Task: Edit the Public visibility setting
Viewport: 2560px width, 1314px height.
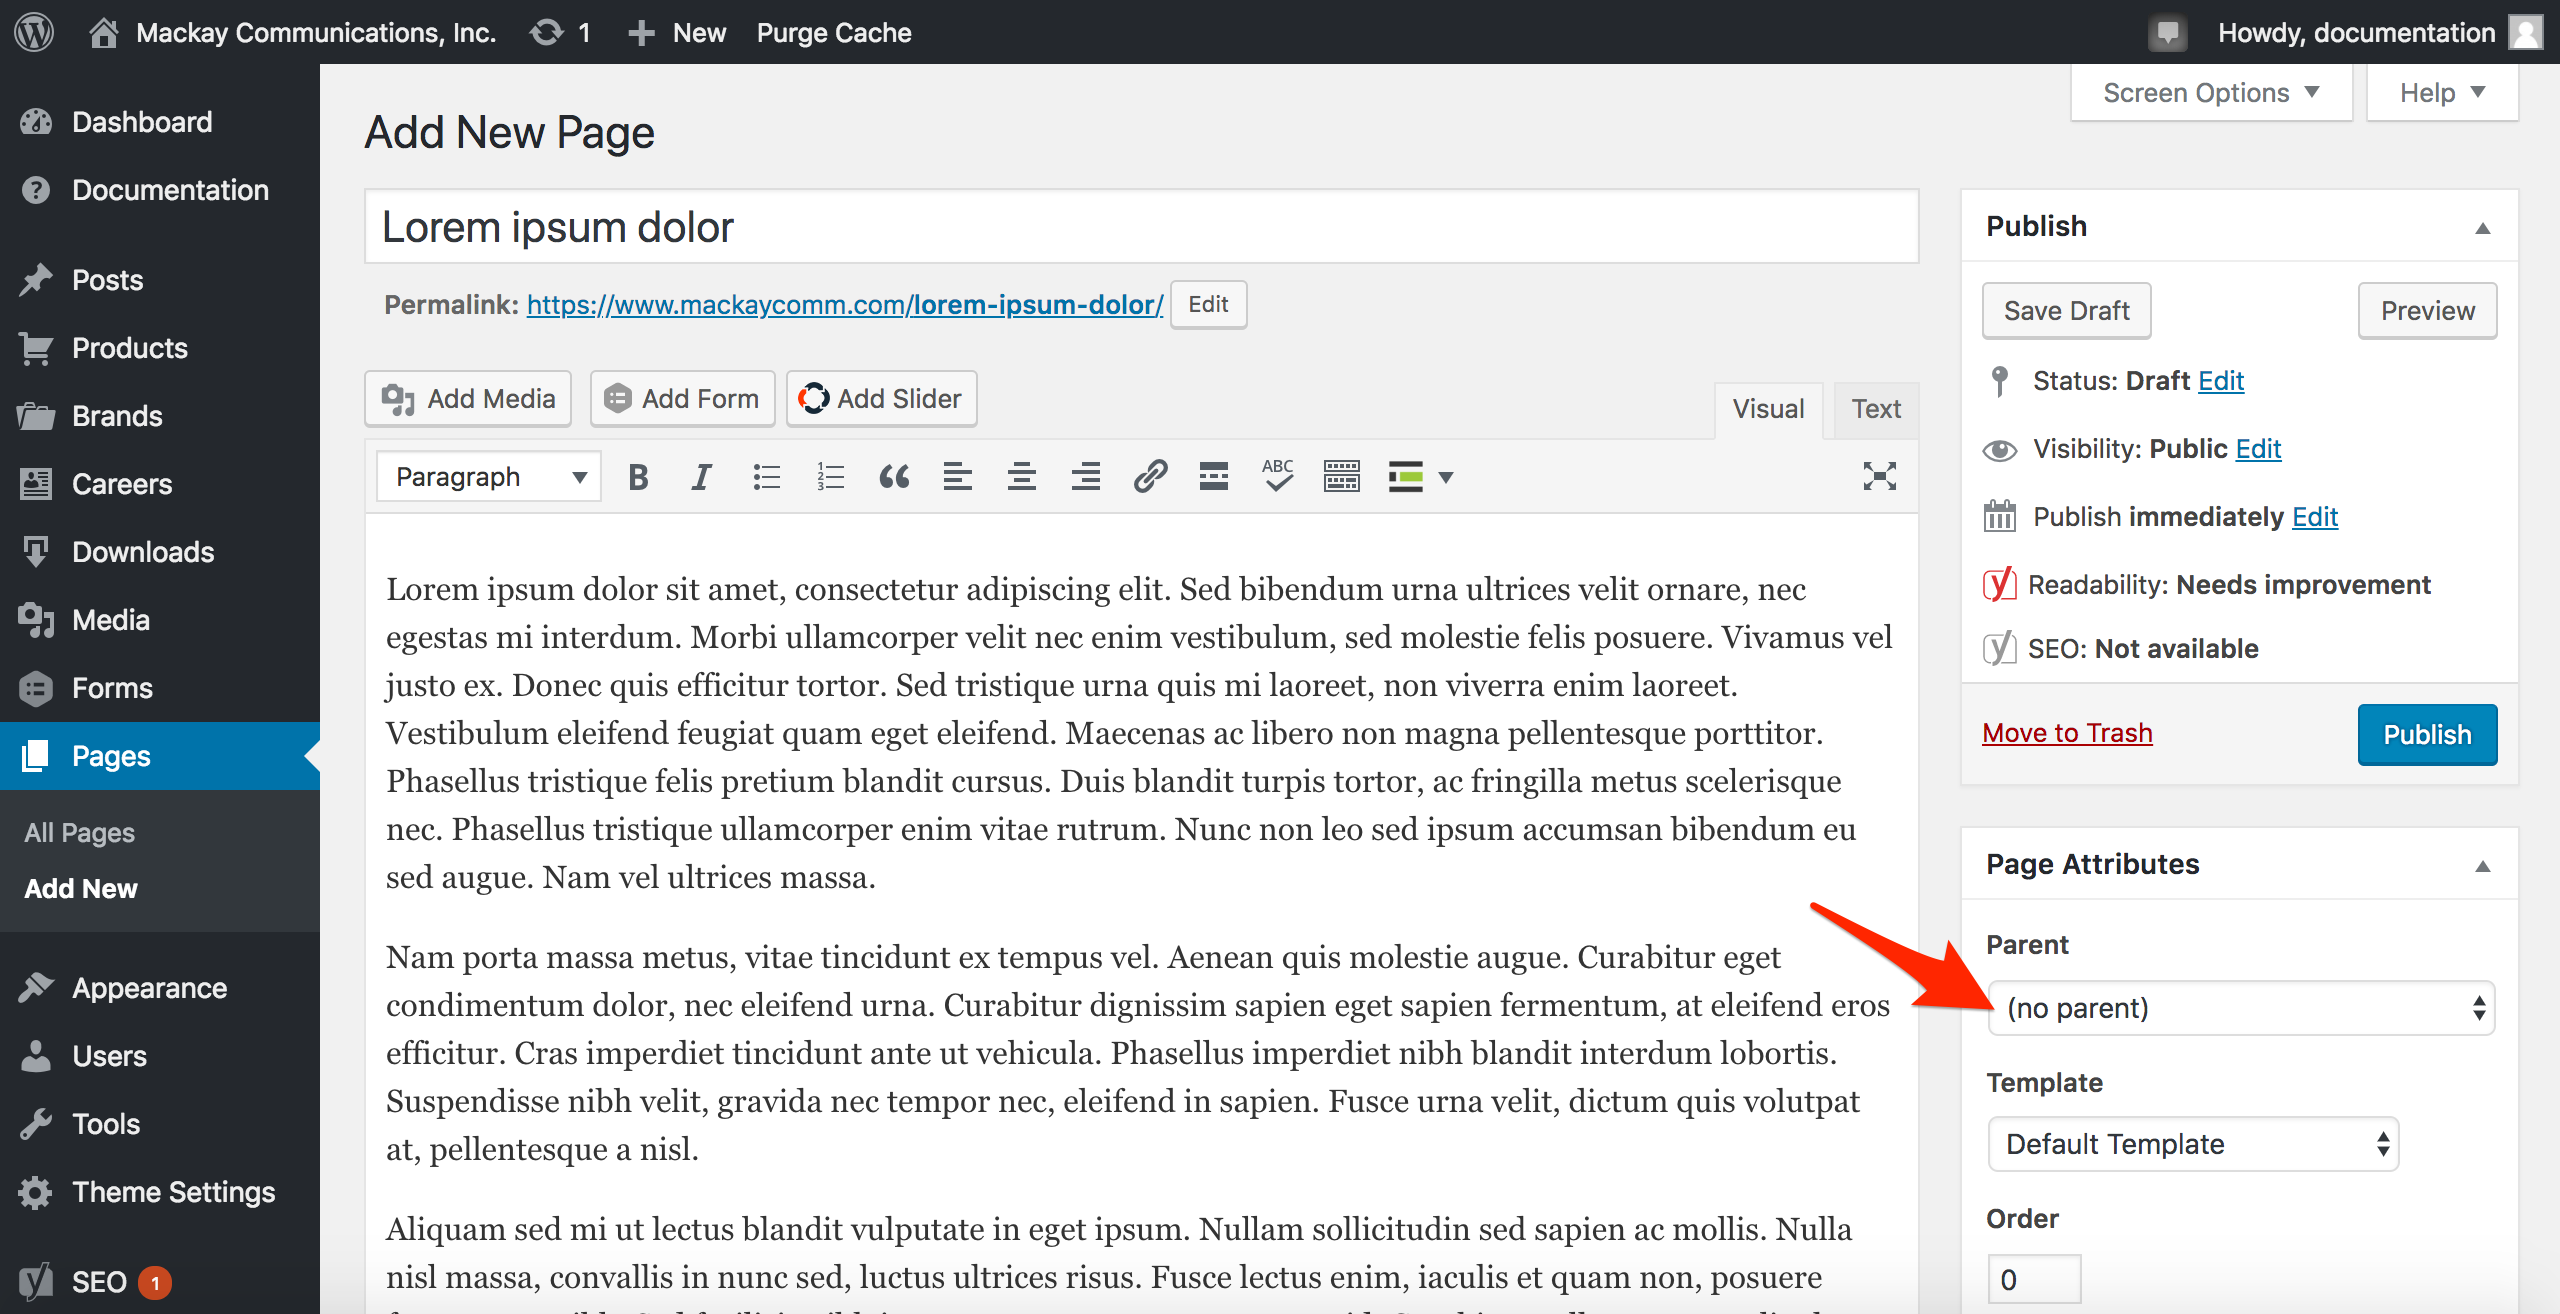Action: pos(2258,449)
